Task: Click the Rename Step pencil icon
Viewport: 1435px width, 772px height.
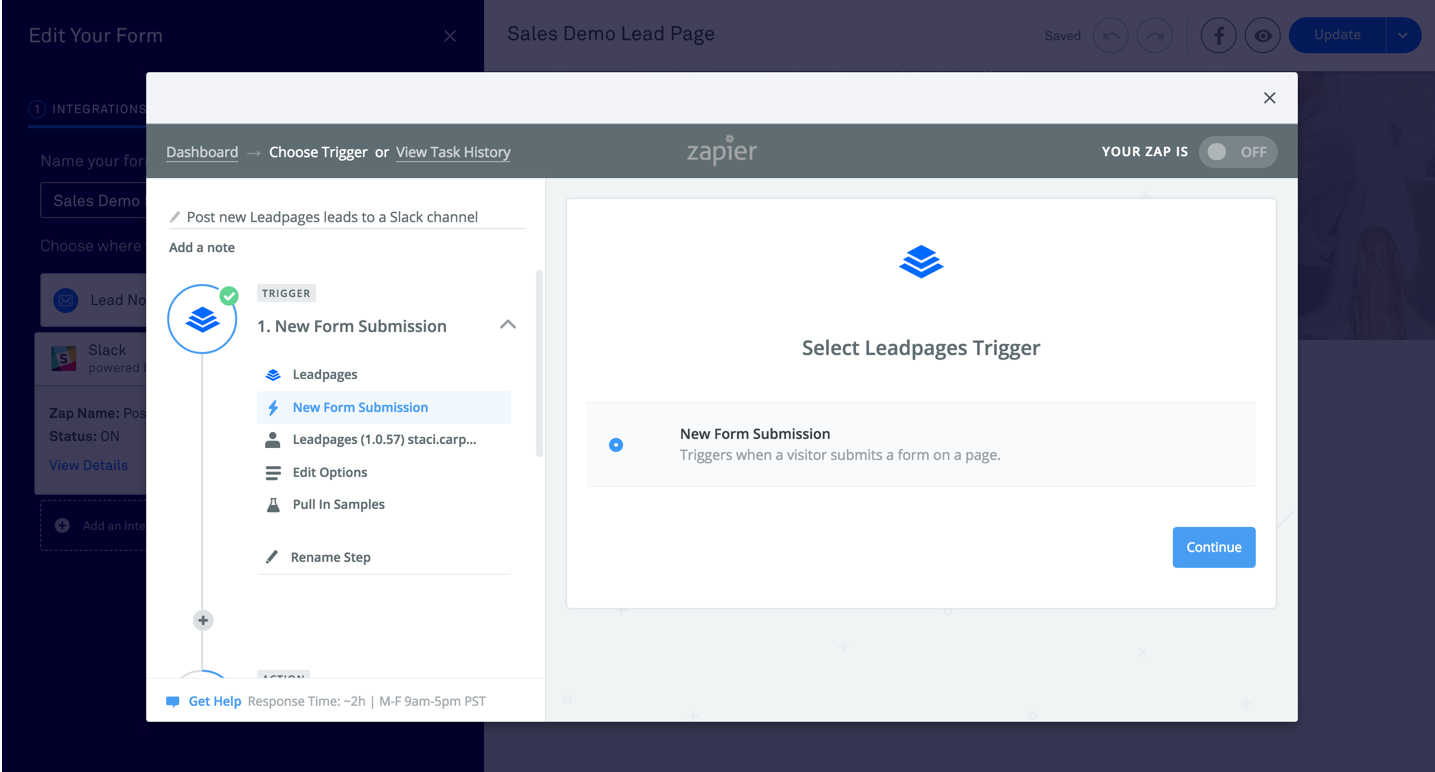Action: click(272, 557)
